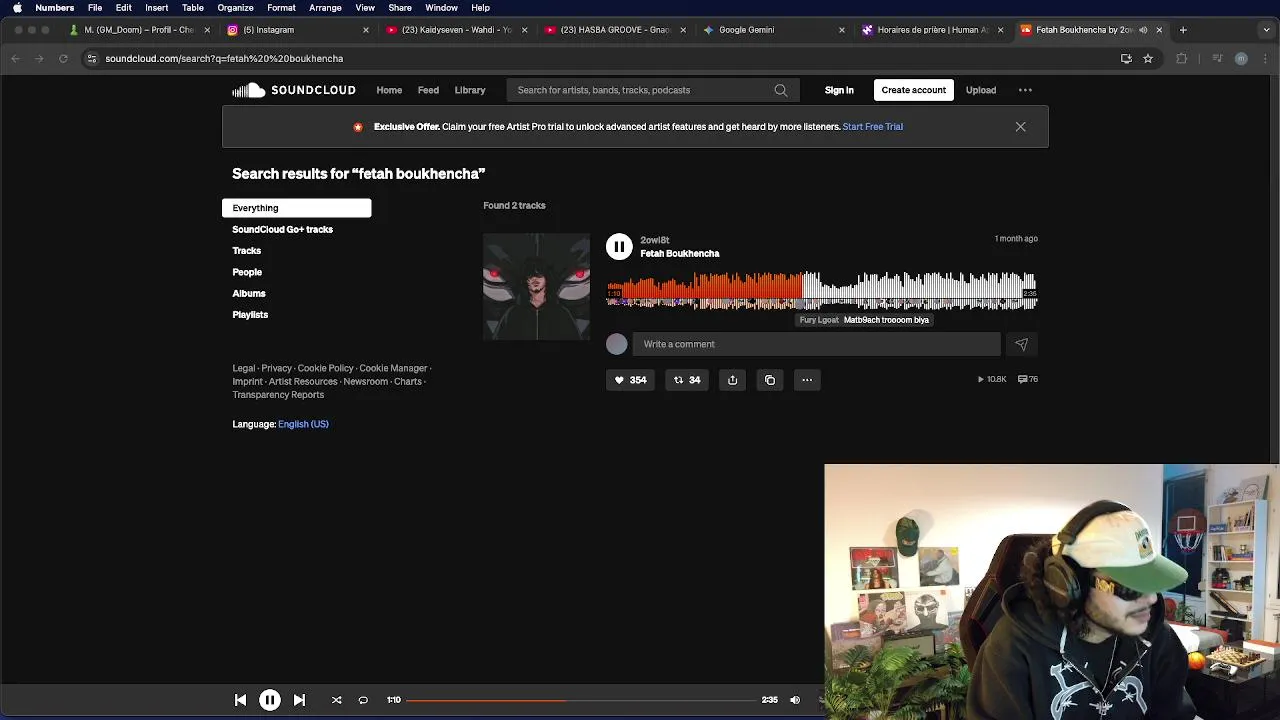
Task: Click the search magnifier icon
Action: coord(780,90)
